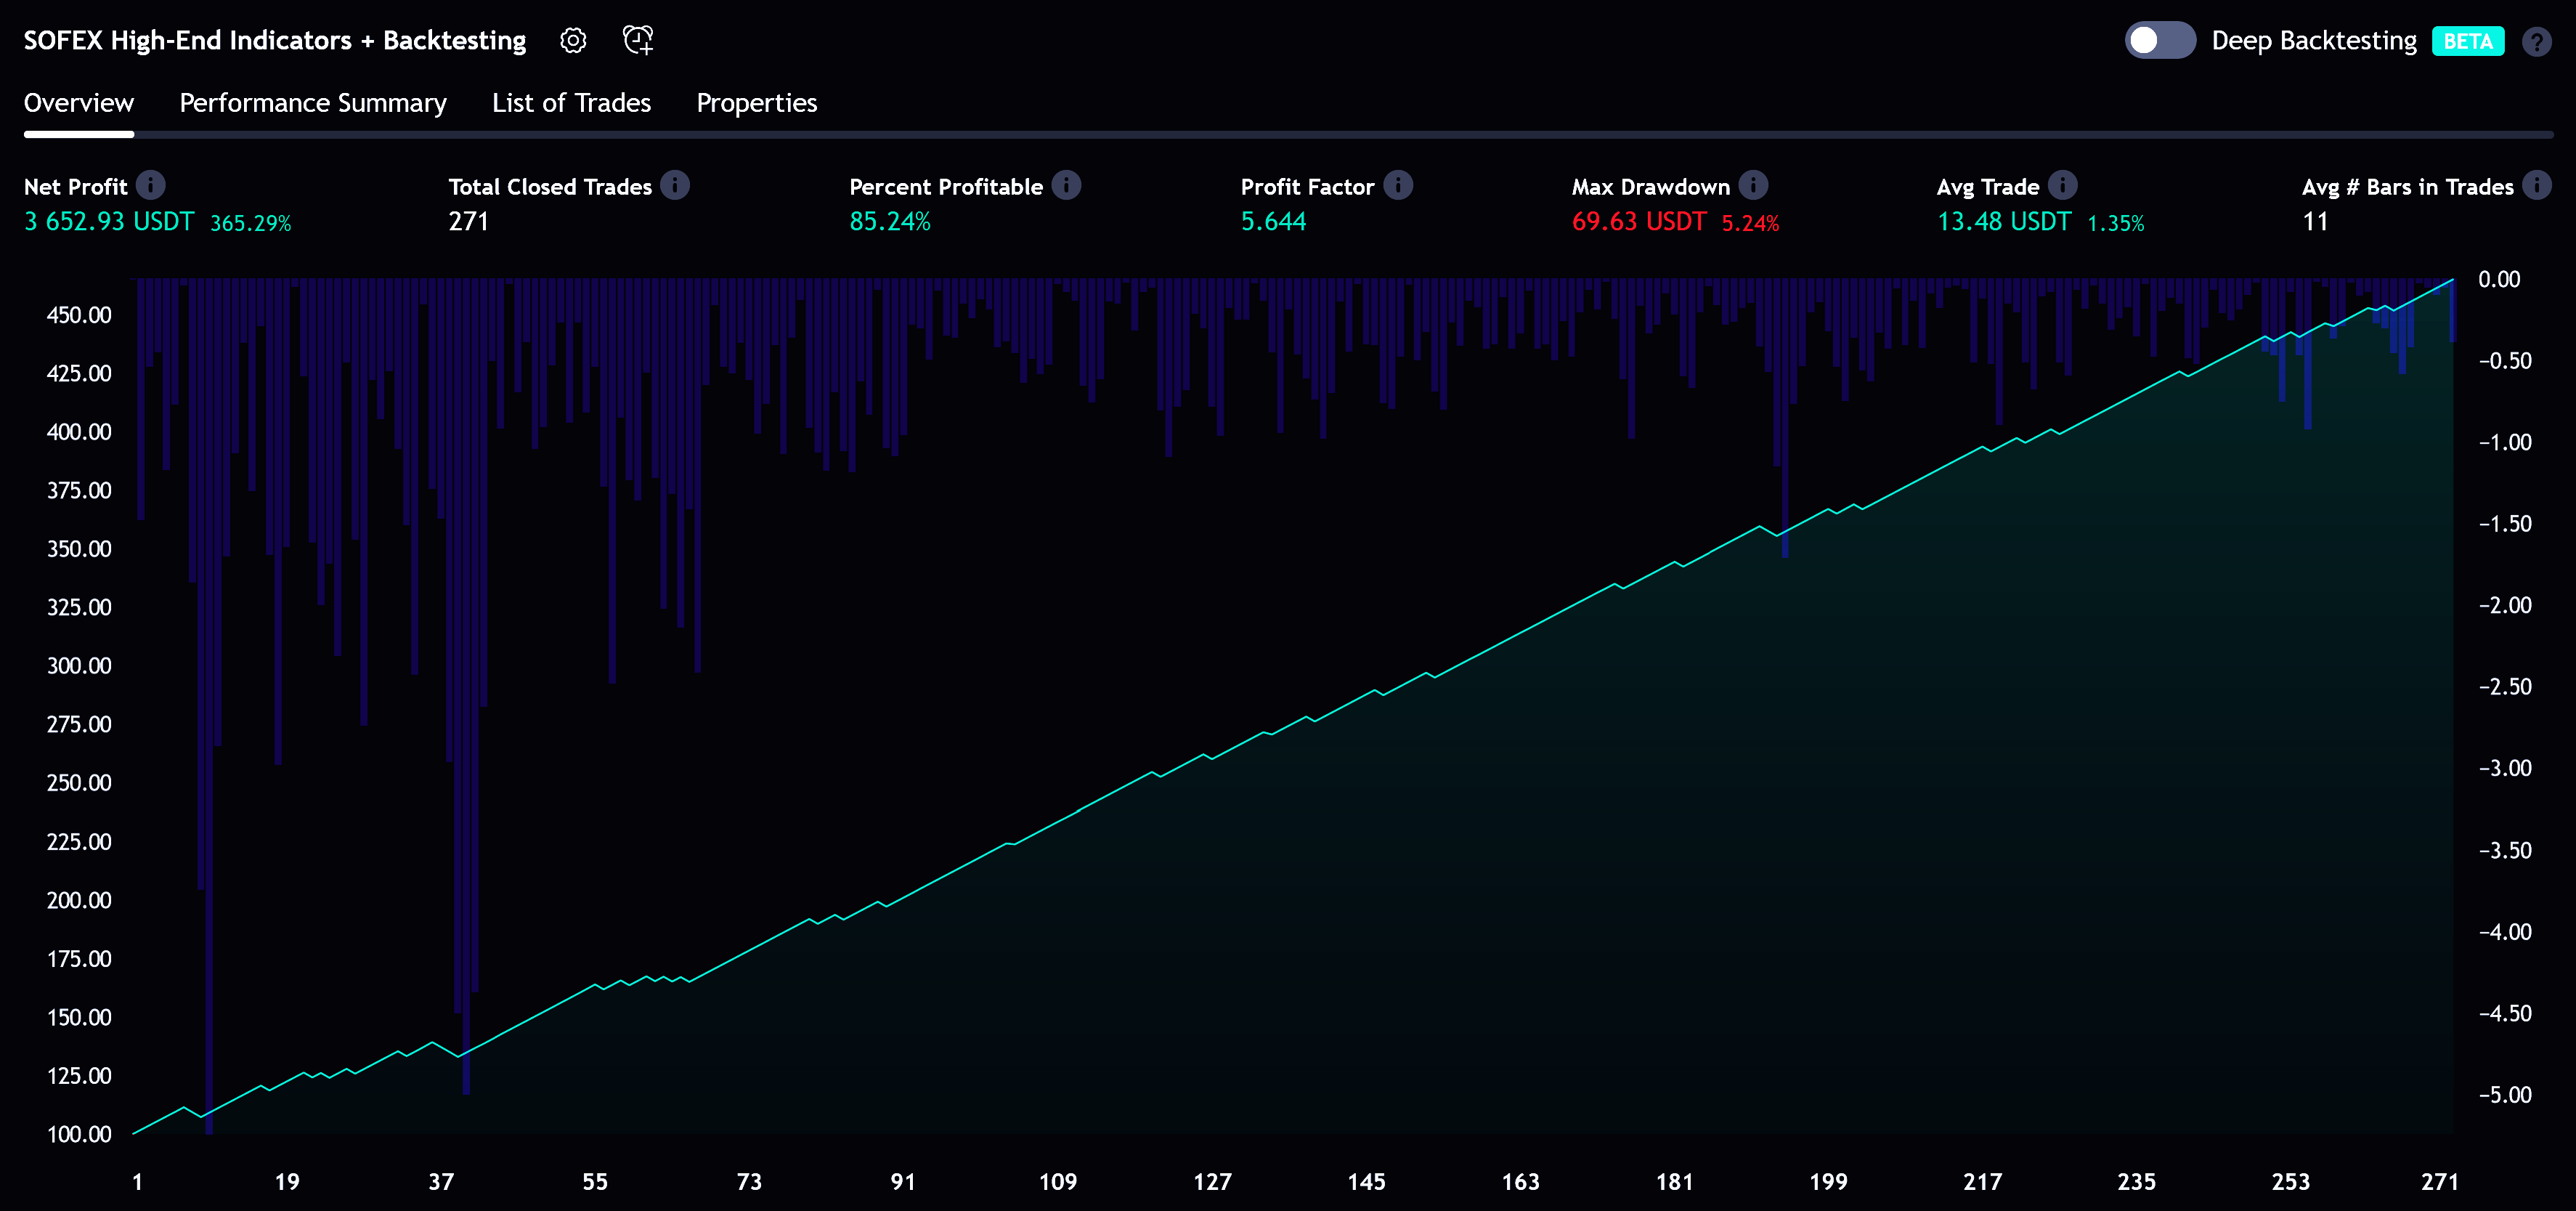Click trade number 37 on x-axis
This screenshot has height=1211, width=2576.
441,1182
